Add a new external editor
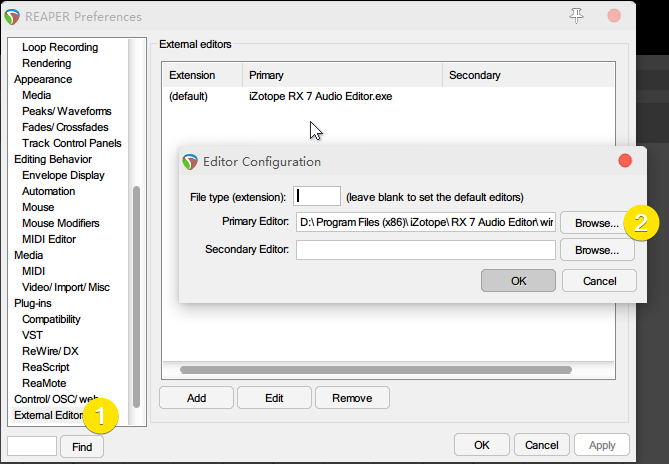 (196, 398)
